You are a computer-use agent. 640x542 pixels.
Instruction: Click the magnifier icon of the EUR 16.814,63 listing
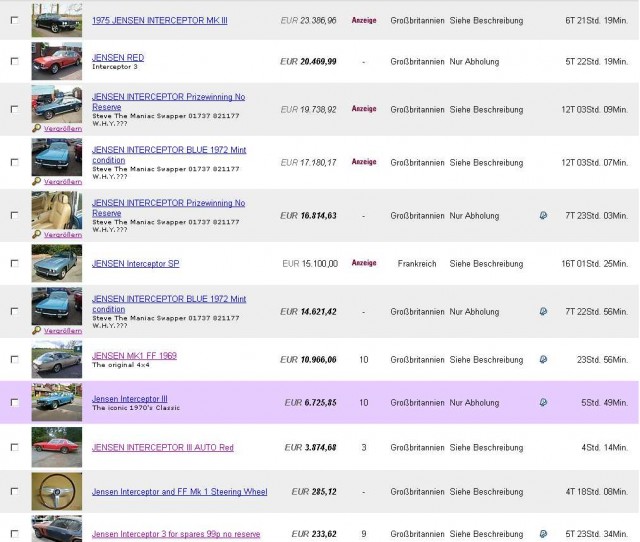pos(37,234)
